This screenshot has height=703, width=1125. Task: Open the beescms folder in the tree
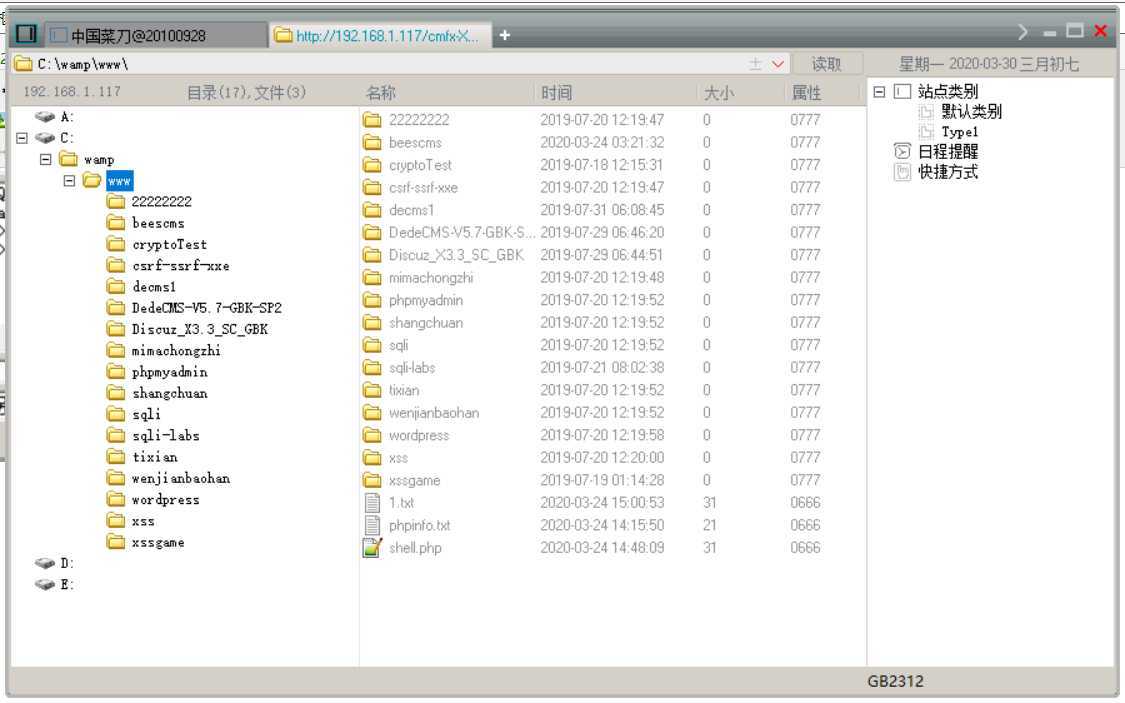(158, 223)
